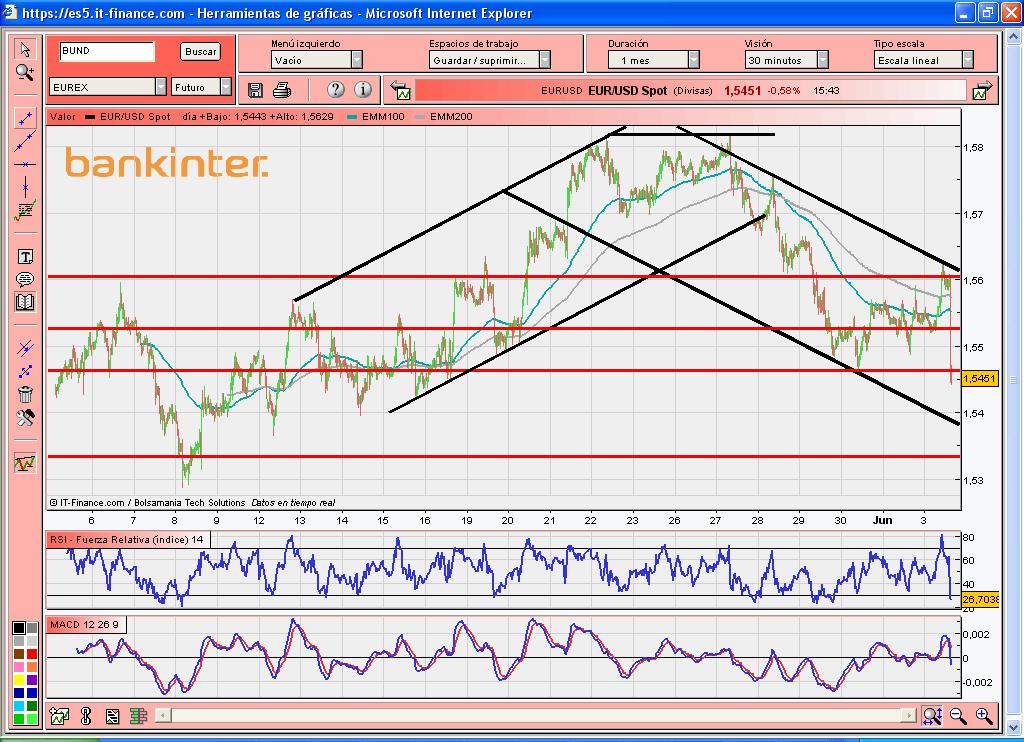Click the BUND search input field
The width and height of the screenshot is (1024, 742).
tap(107, 51)
